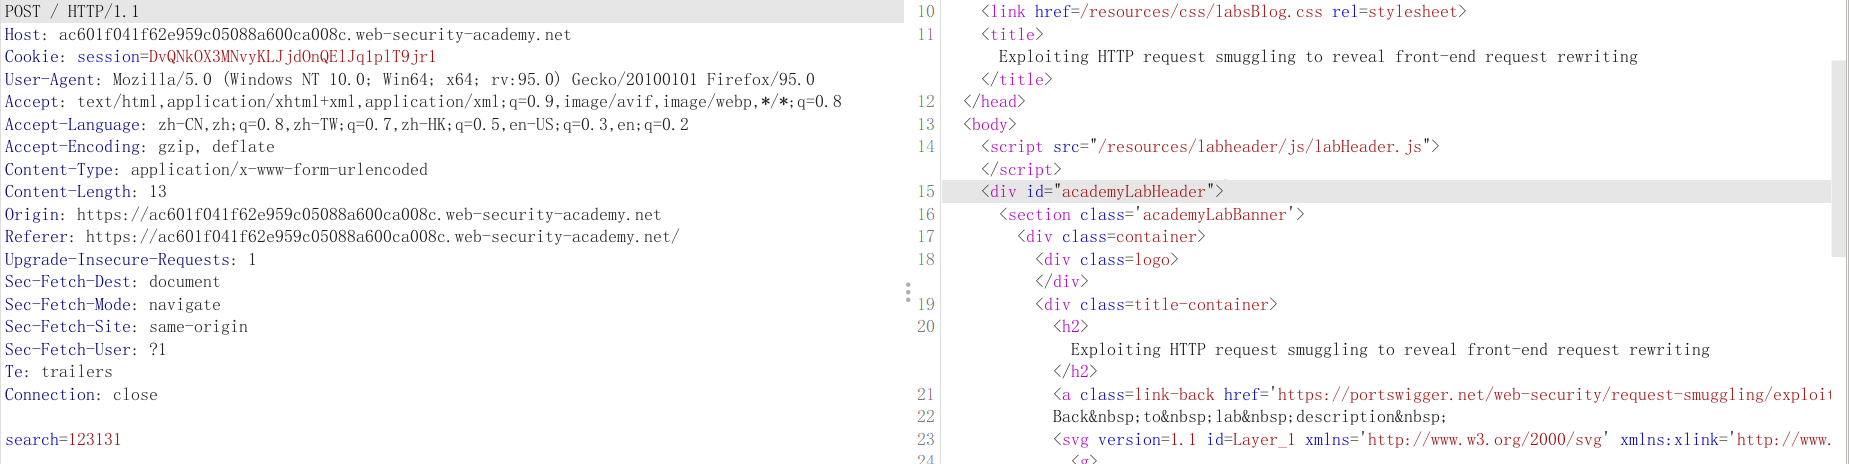Screen dimensions: 1849x464
Task: Click the <div class=logo> line
Action: coord(1107,259)
